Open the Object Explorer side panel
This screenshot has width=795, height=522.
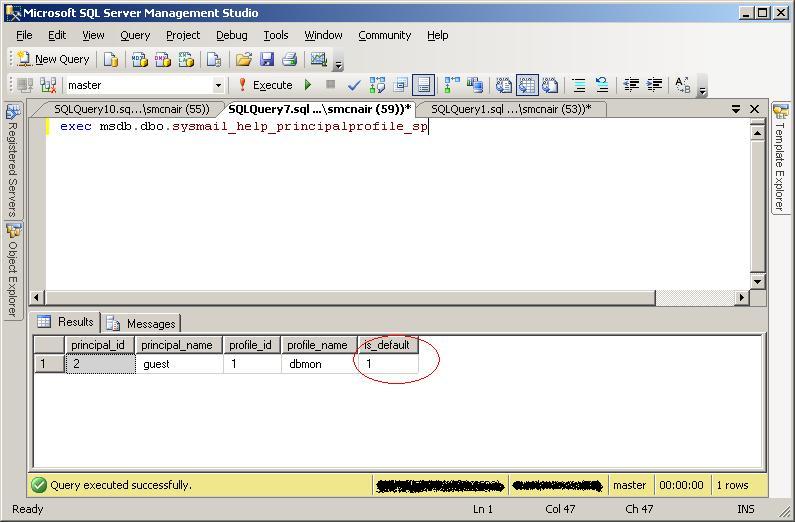click(x=13, y=271)
